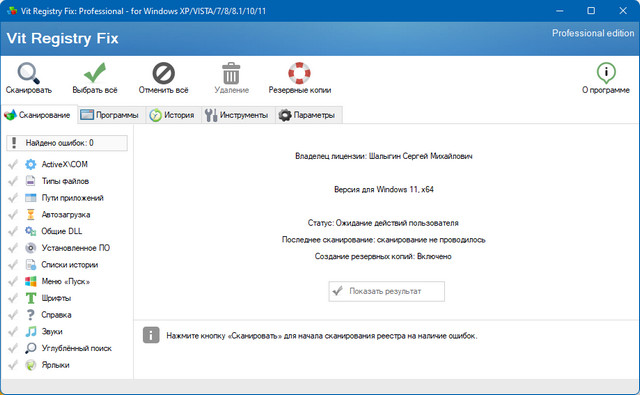Click the Удаление trash can icon
The height and width of the screenshot is (395, 640).
[x=231, y=73]
